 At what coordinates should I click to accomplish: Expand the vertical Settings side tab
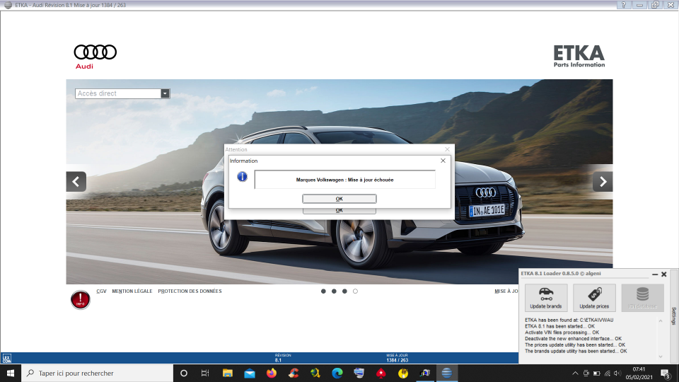(674, 316)
